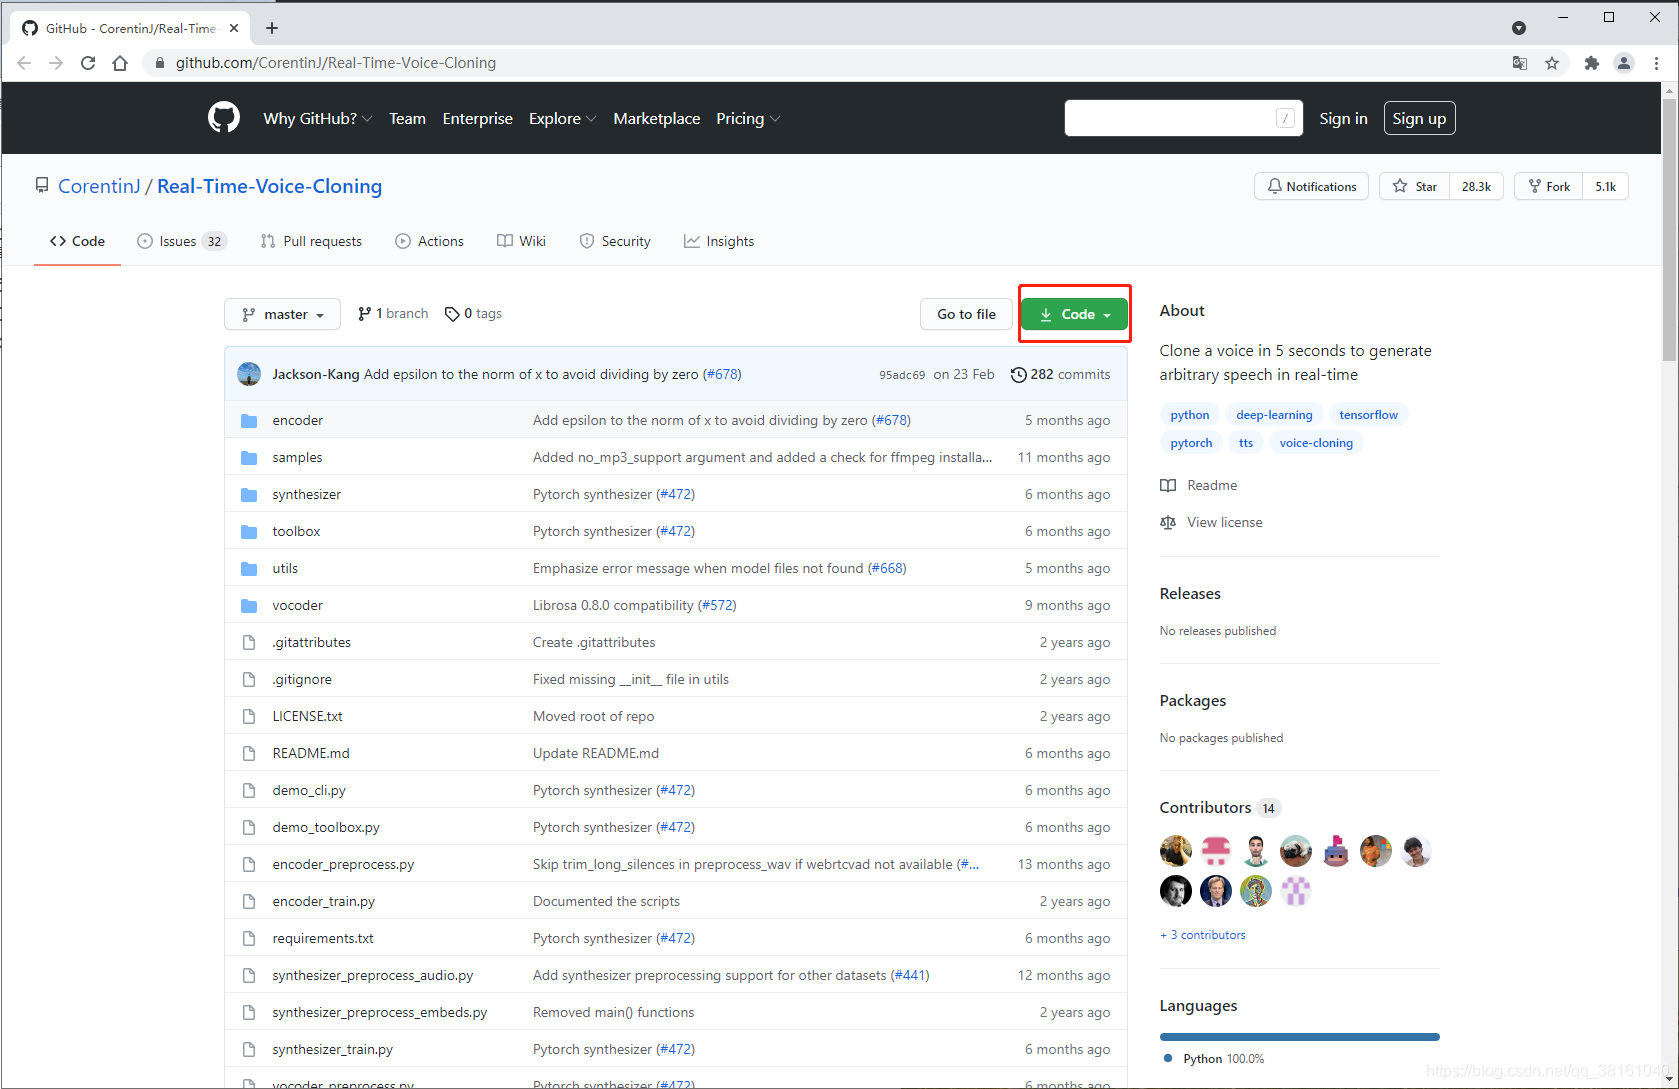Open the Real-Time-Voice-Cloning repo link
The image size is (1679, 1089).
point(270,186)
